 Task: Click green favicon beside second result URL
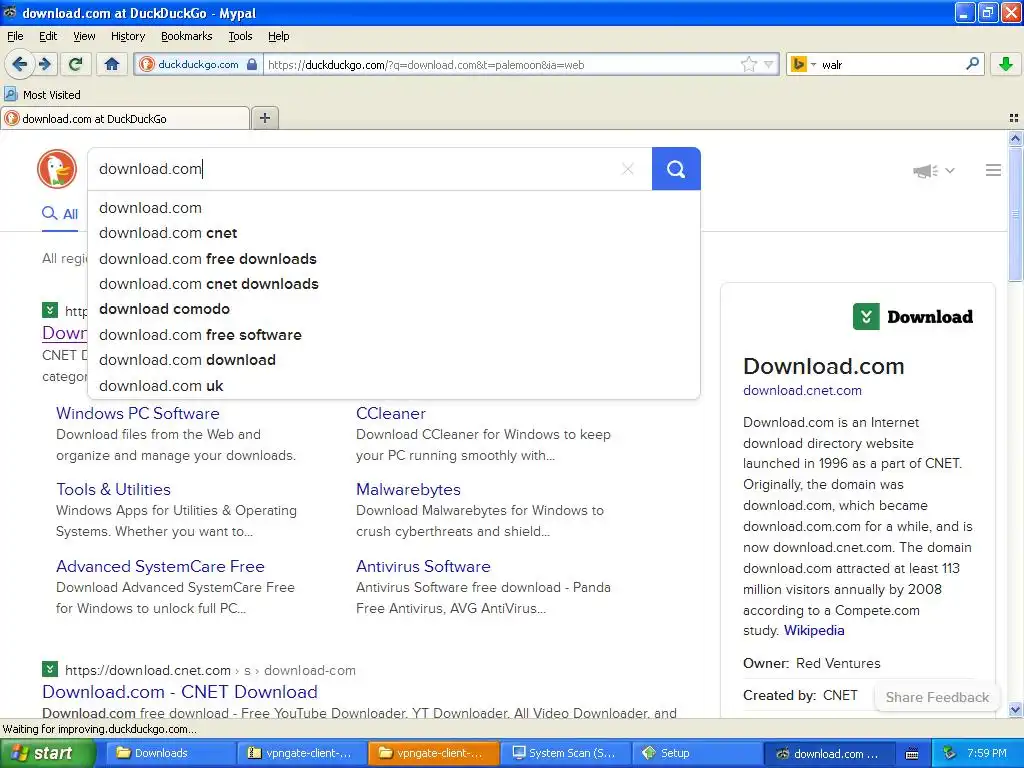50,669
